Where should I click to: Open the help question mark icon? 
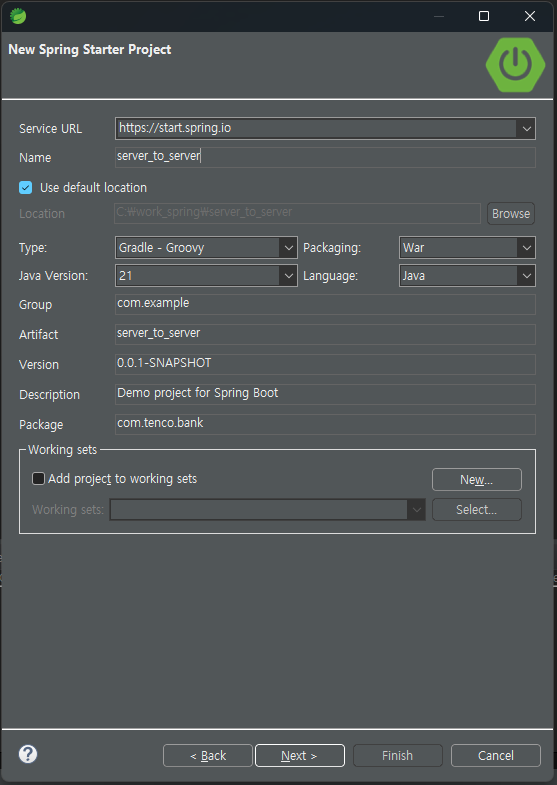tap(28, 754)
